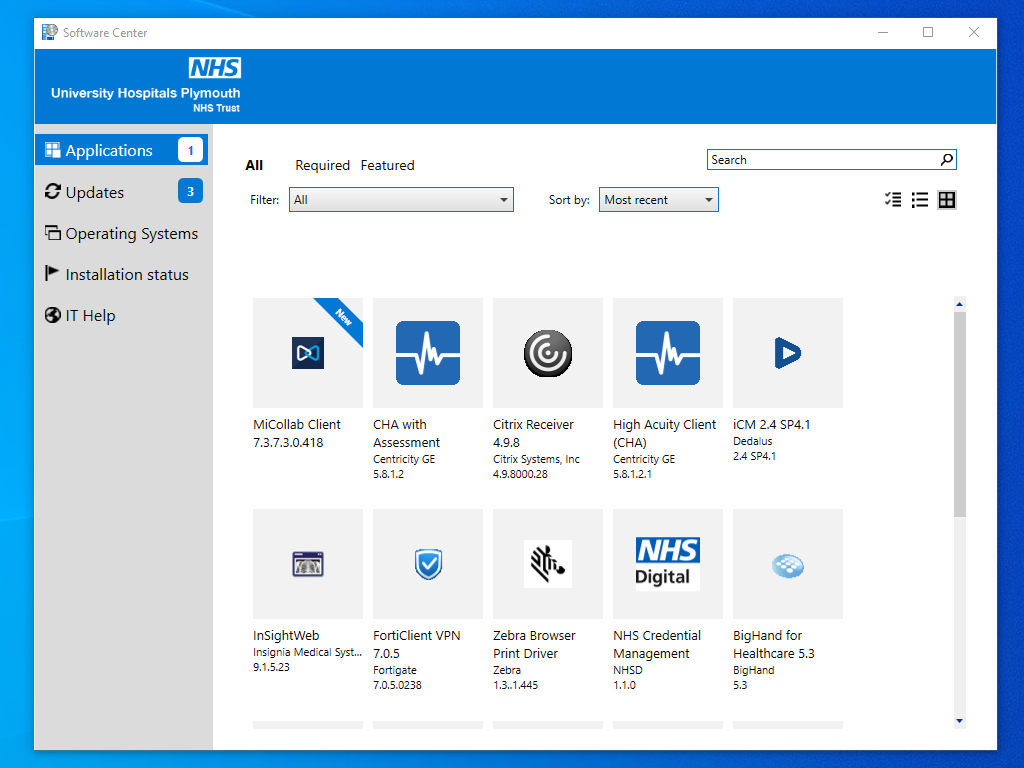The height and width of the screenshot is (768, 1024).
Task: Click the 'iCM 2.4 SP4.1' title text
Action: 771,424
